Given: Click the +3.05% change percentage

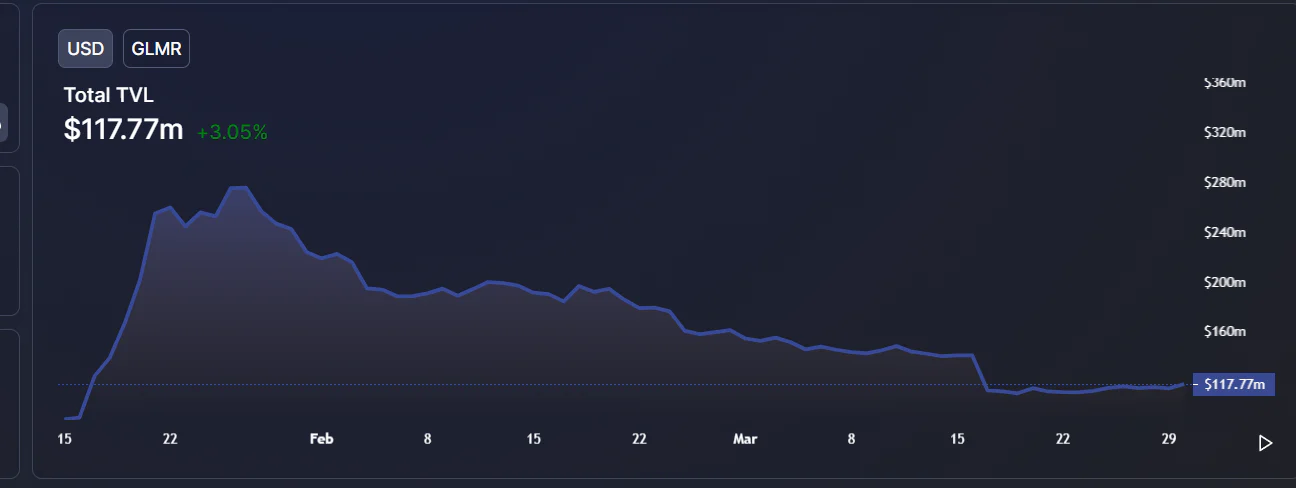Looking at the screenshot, I should [232, 132].
